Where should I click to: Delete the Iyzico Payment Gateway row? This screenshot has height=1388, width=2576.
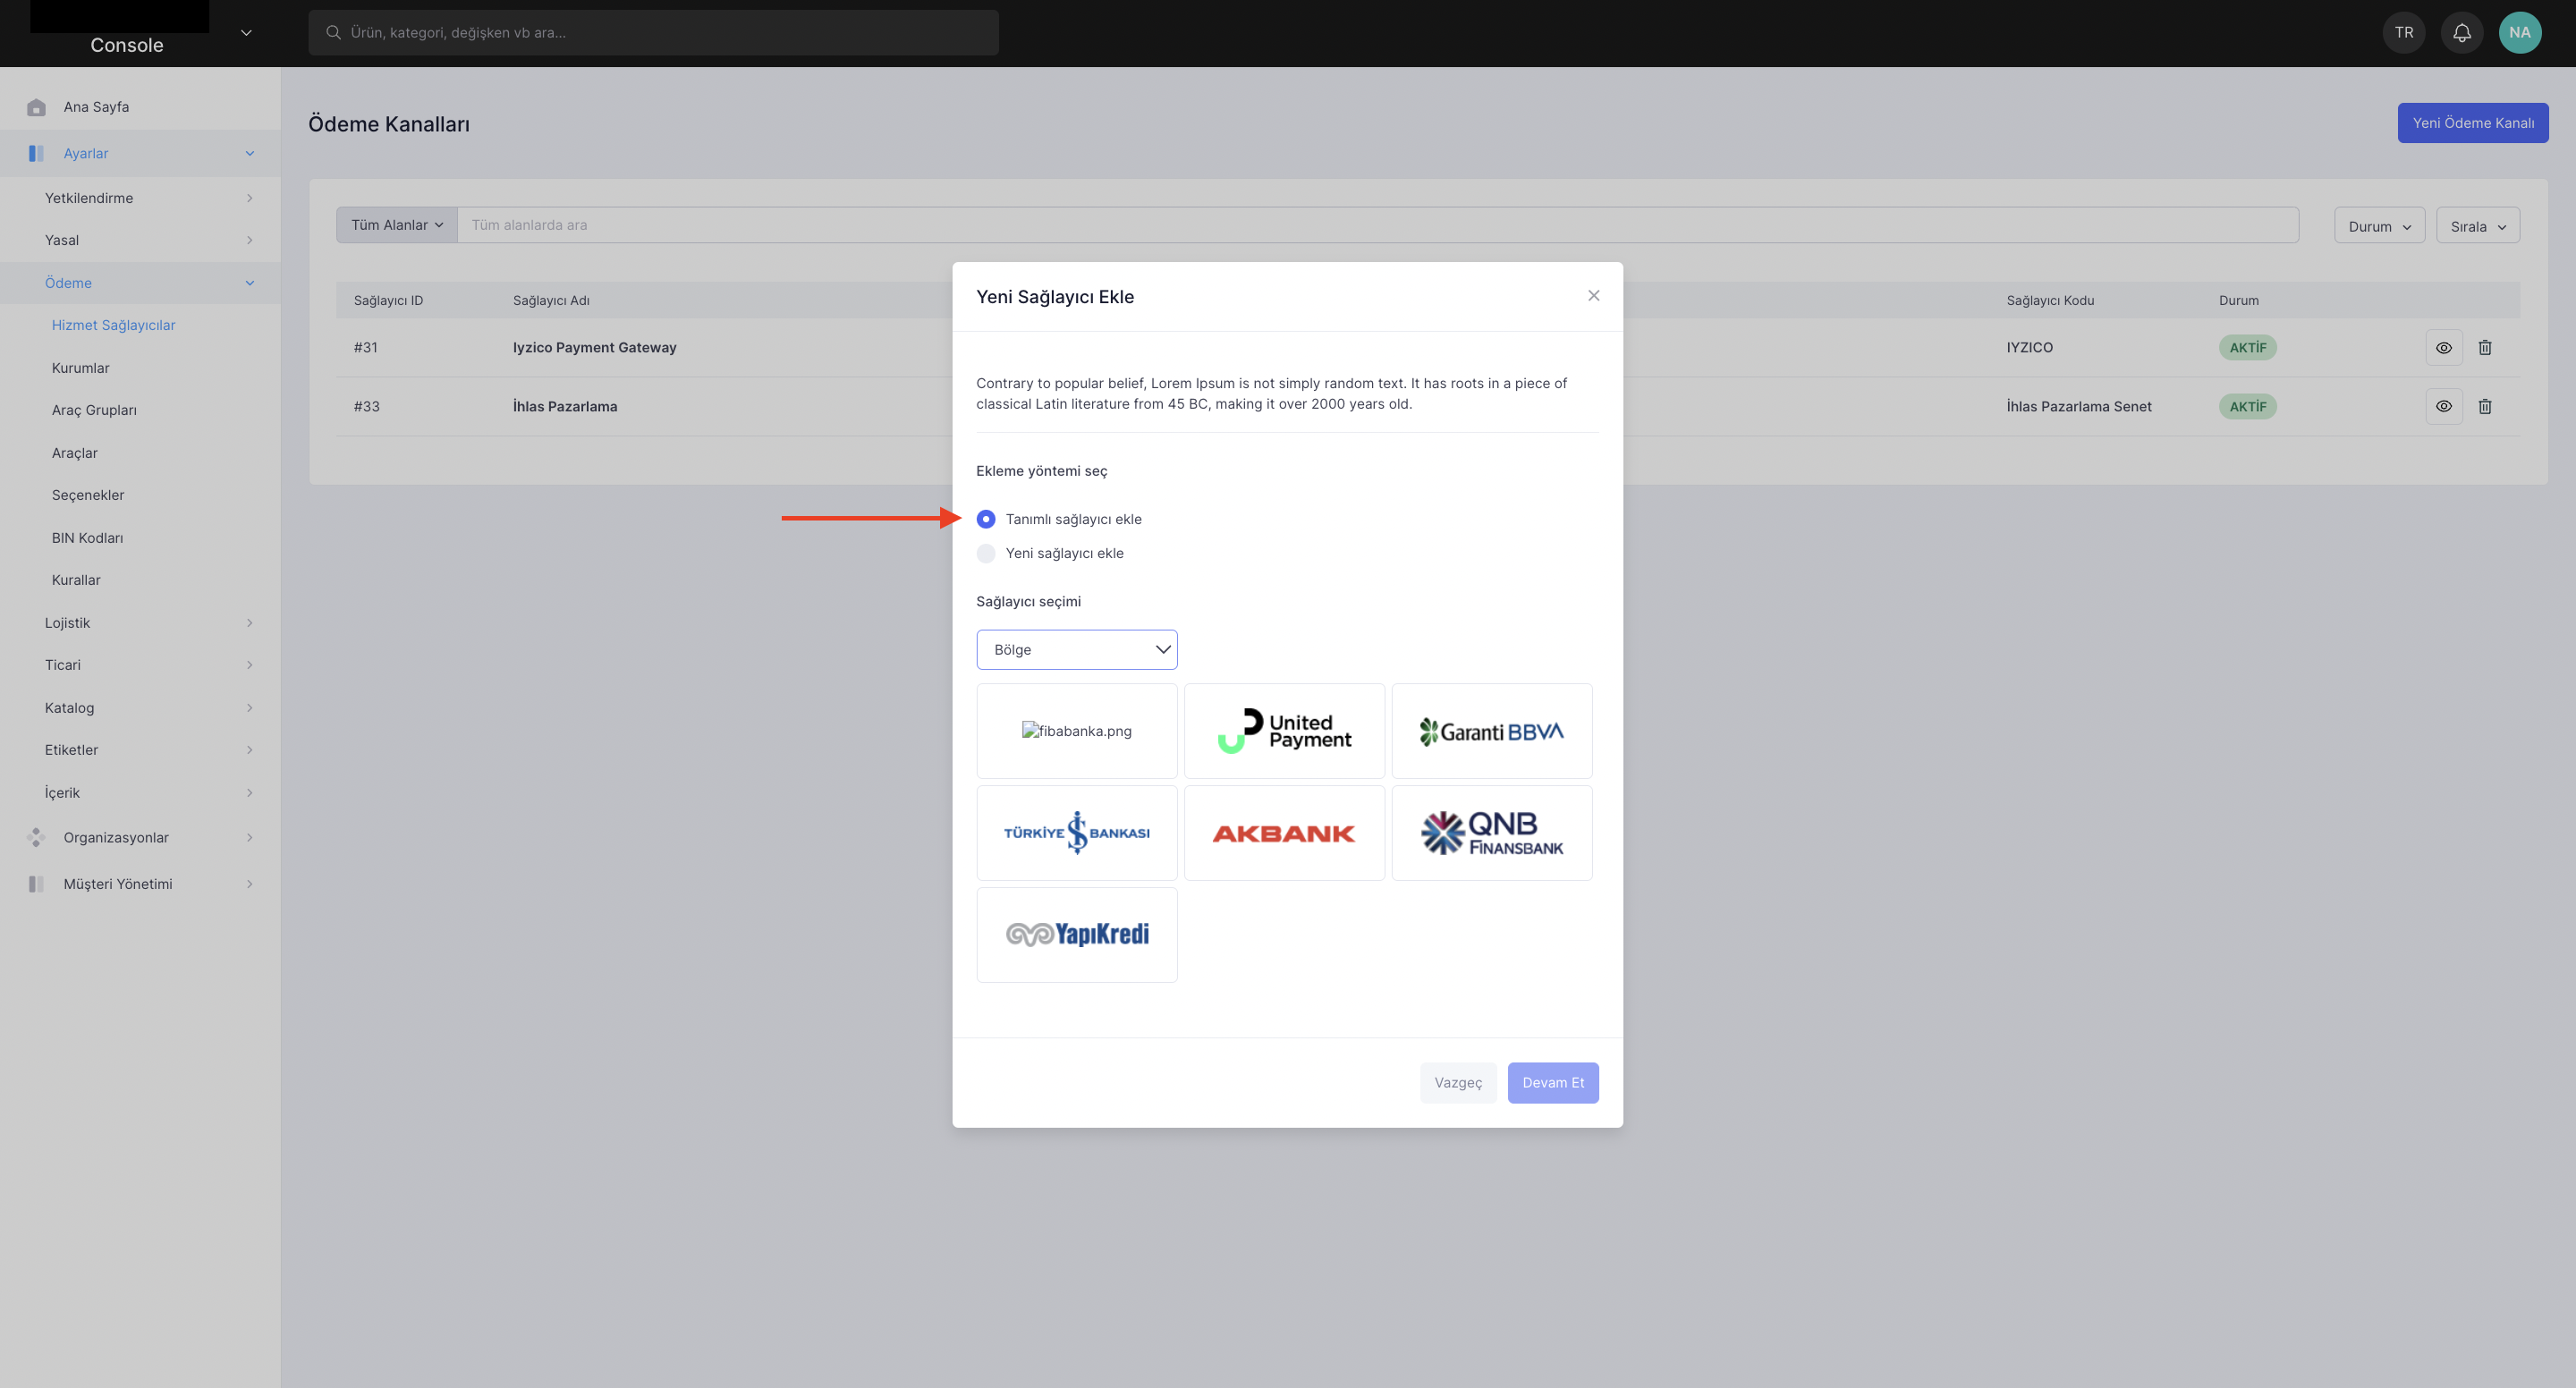pyautogui.click(x=2484, y=347)
